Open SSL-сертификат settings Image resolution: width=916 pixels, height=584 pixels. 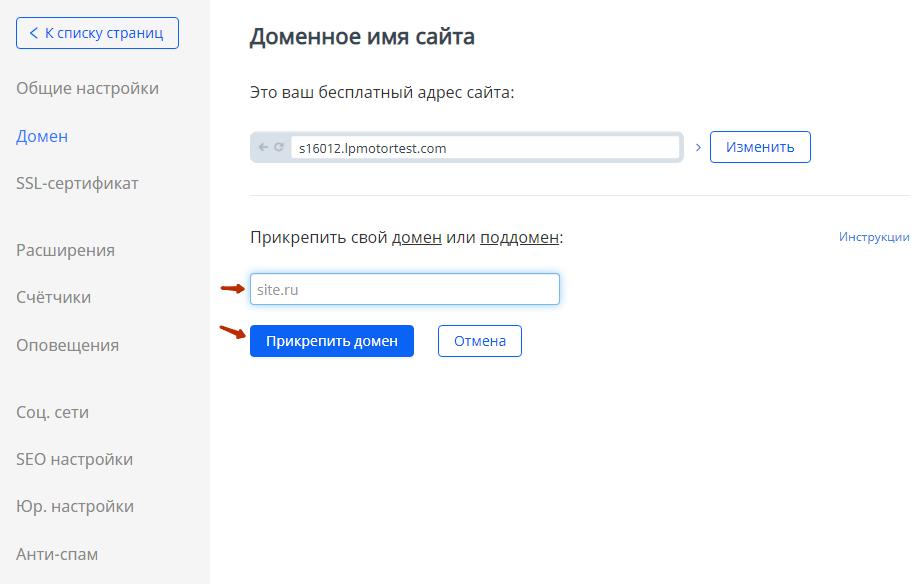click(x=77, y=183)
